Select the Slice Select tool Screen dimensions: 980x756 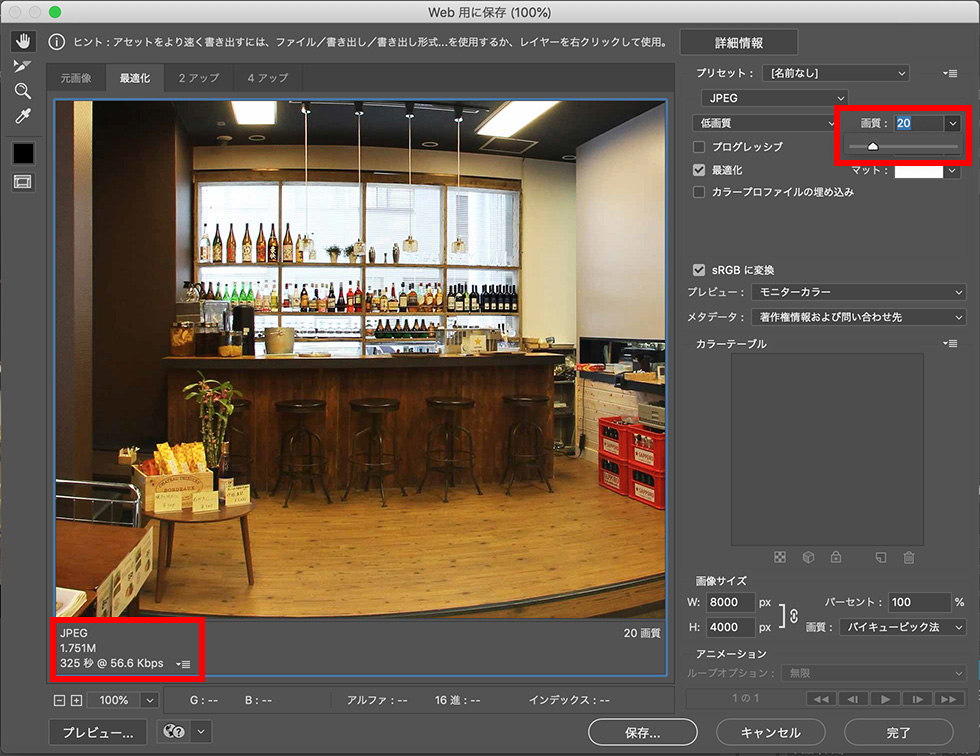pos(22,66)
